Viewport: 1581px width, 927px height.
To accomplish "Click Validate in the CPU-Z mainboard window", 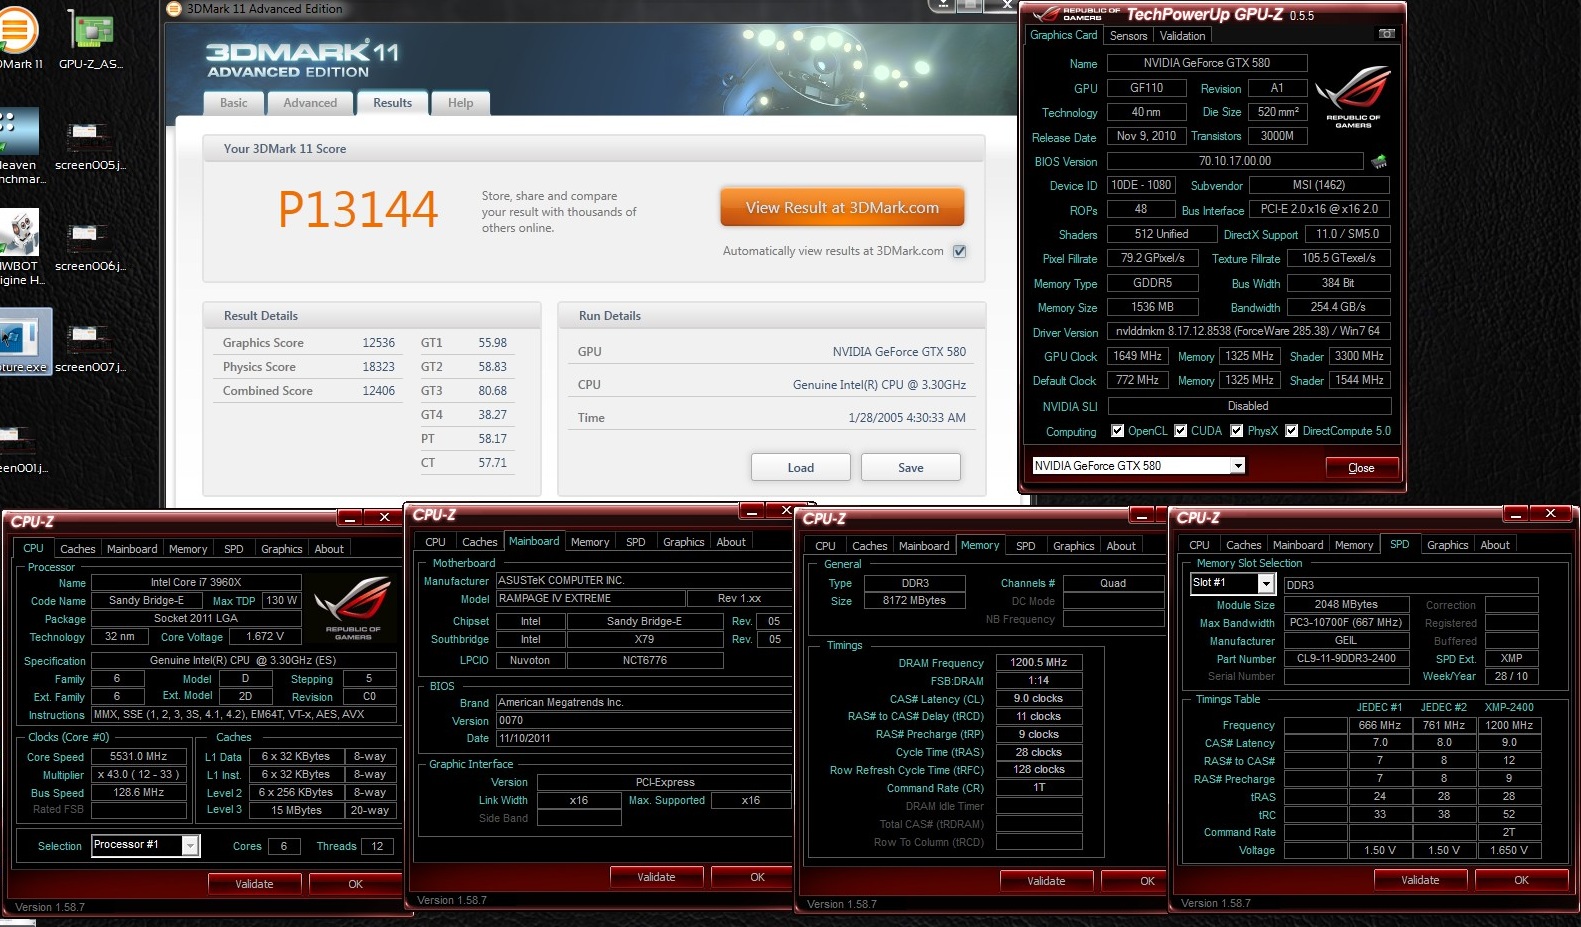I will pos(656,877).
